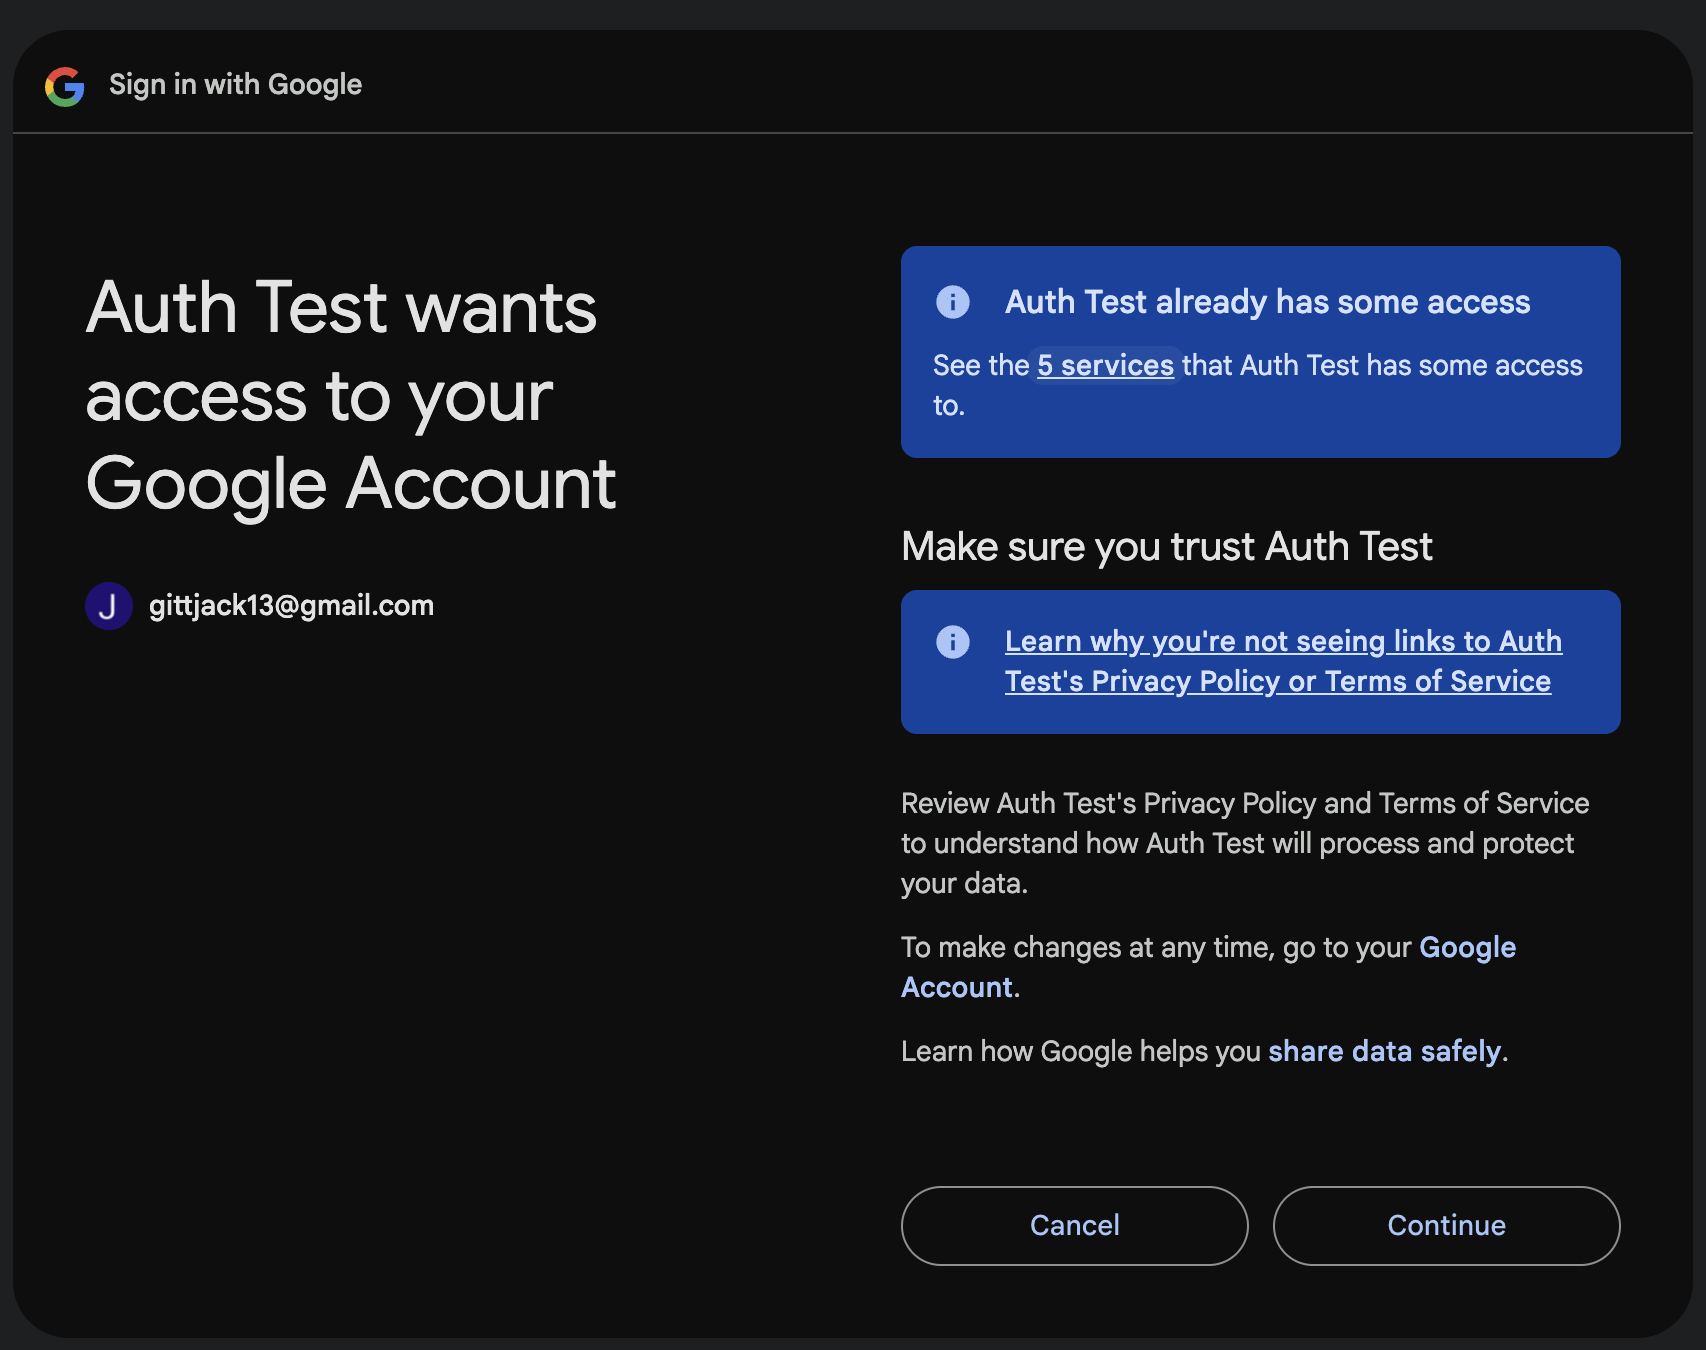Click the "Auth Test already has some access" title
Screen dimensions: 1706x1350
(1267, 302)
